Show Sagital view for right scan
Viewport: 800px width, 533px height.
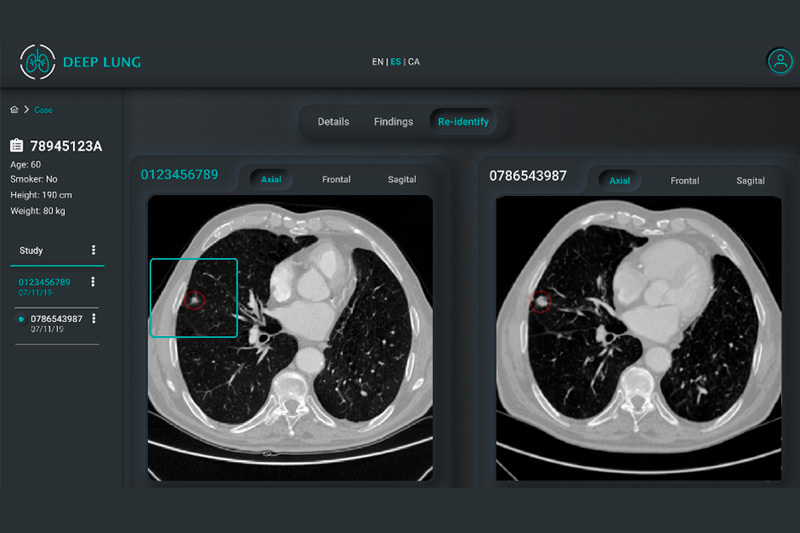tap(750, 181)
